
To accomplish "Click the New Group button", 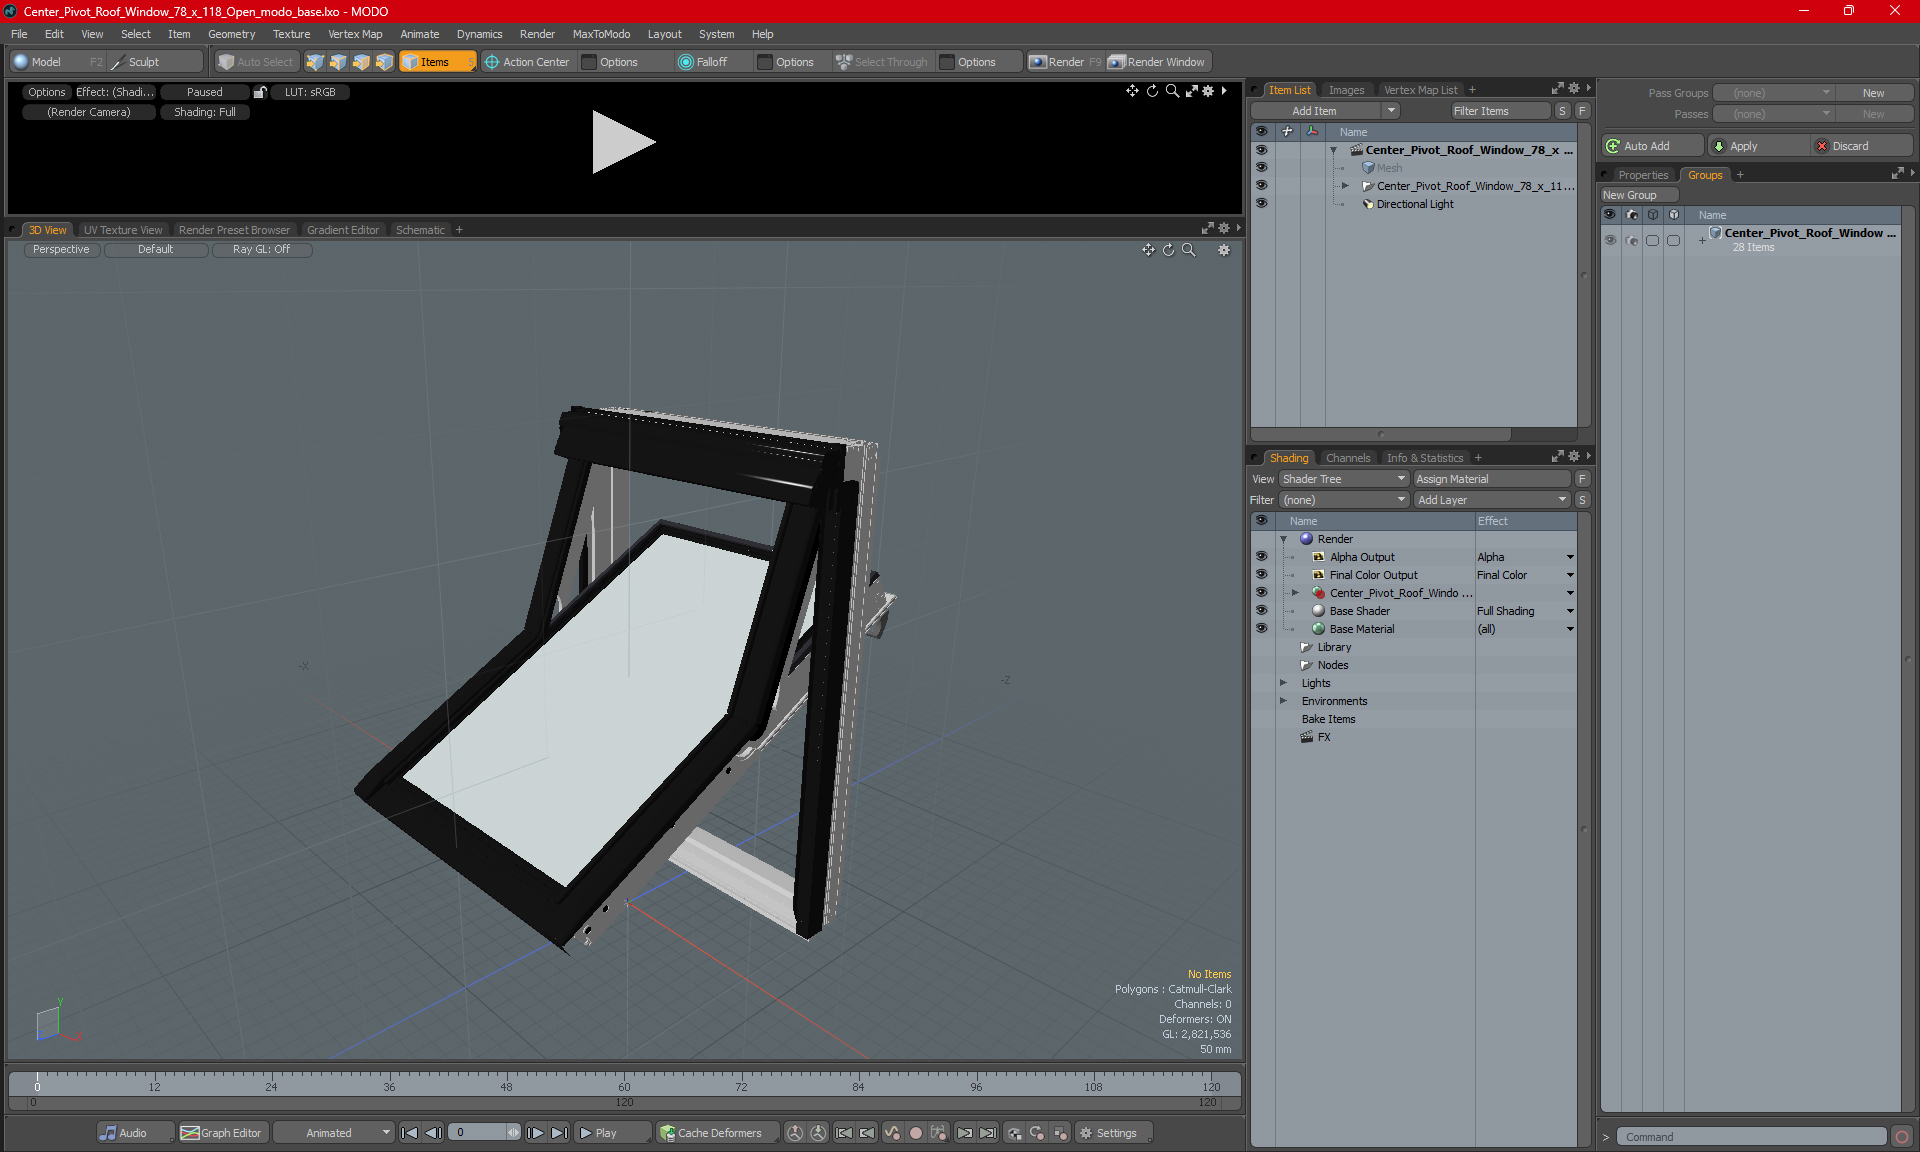I will (1638, 195).
